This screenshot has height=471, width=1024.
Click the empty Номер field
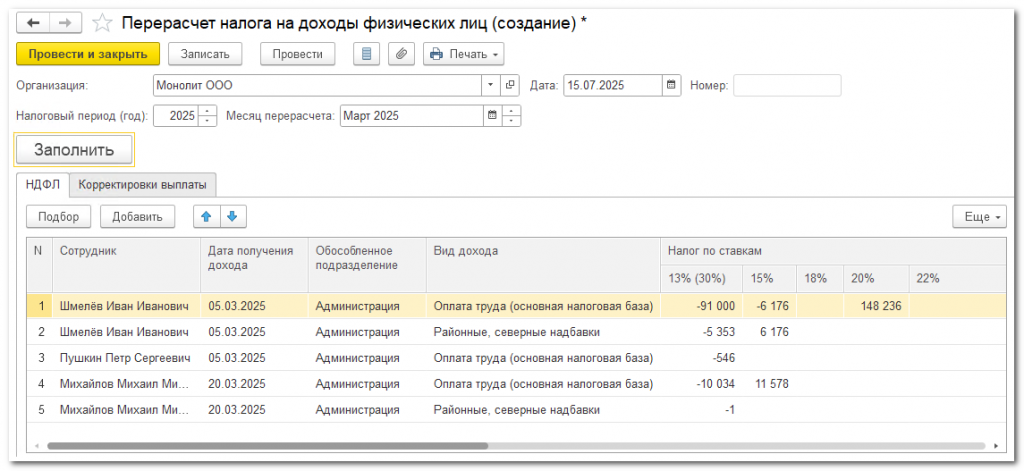pyautogui.click(x=787, y=86)
